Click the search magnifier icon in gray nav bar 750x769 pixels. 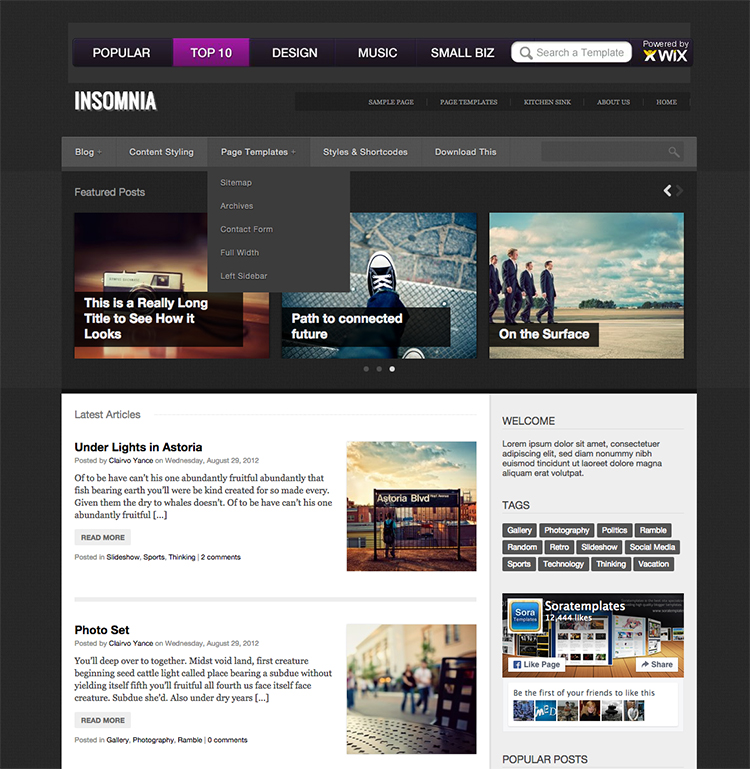pyautogui.click(x=674, y=152)
